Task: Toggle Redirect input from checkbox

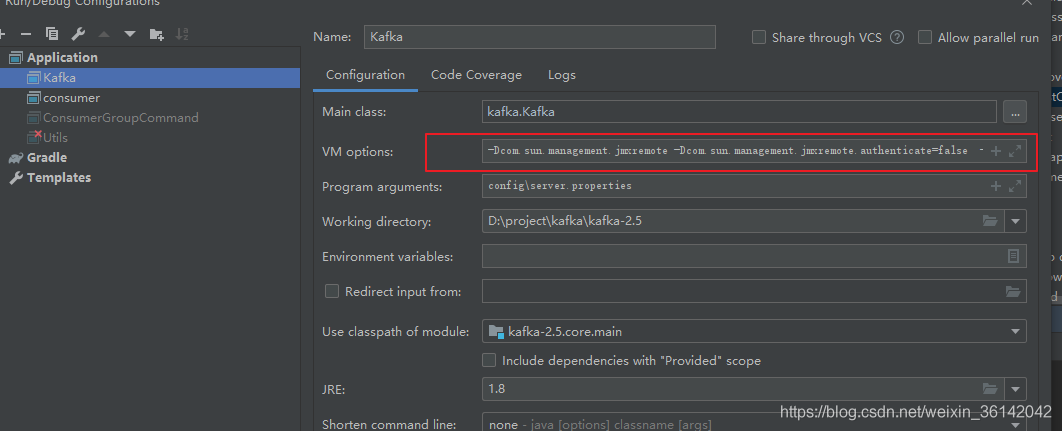Action: coord(332,291)
